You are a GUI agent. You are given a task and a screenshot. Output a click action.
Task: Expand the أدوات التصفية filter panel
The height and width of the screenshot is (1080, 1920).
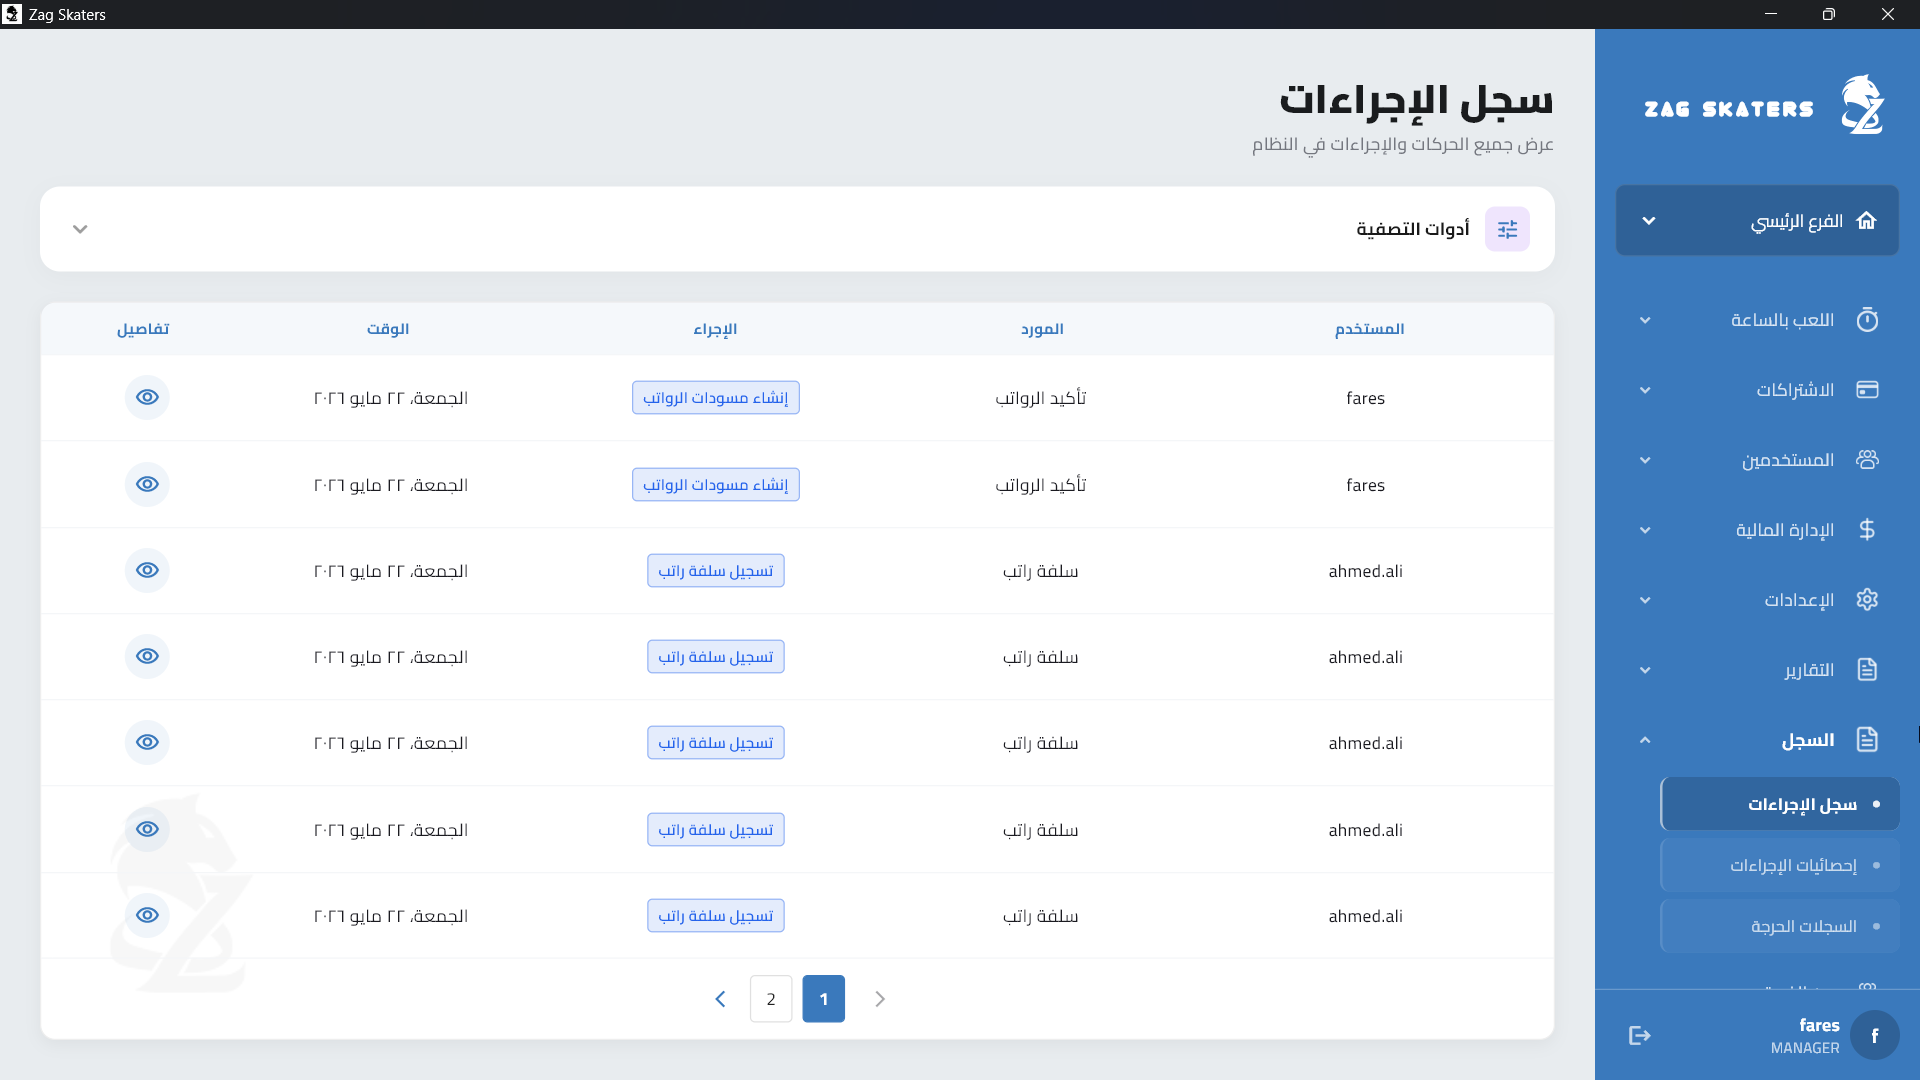click(x=80, y=229)
